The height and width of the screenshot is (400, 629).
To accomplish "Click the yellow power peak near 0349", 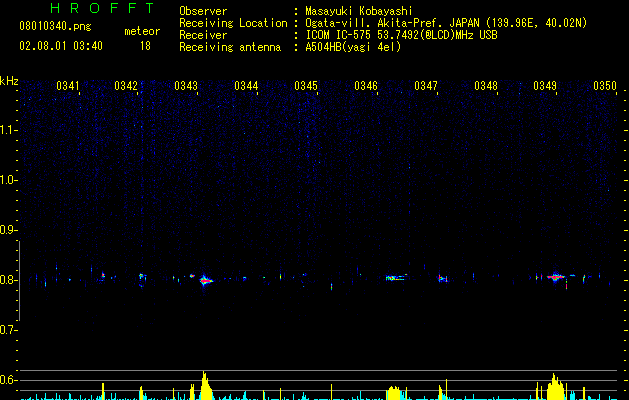I will [555, 386].
